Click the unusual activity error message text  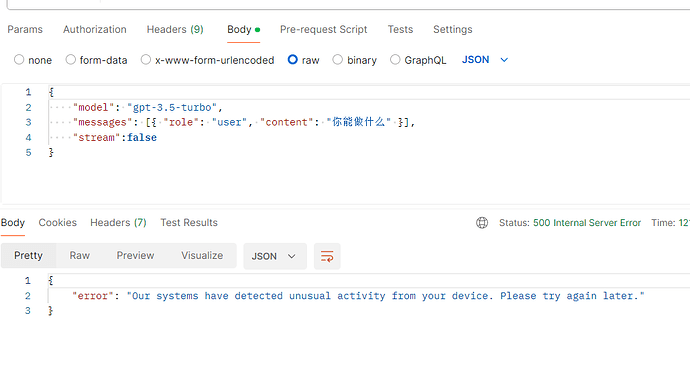pyautogui.click(x=385, y=296)
